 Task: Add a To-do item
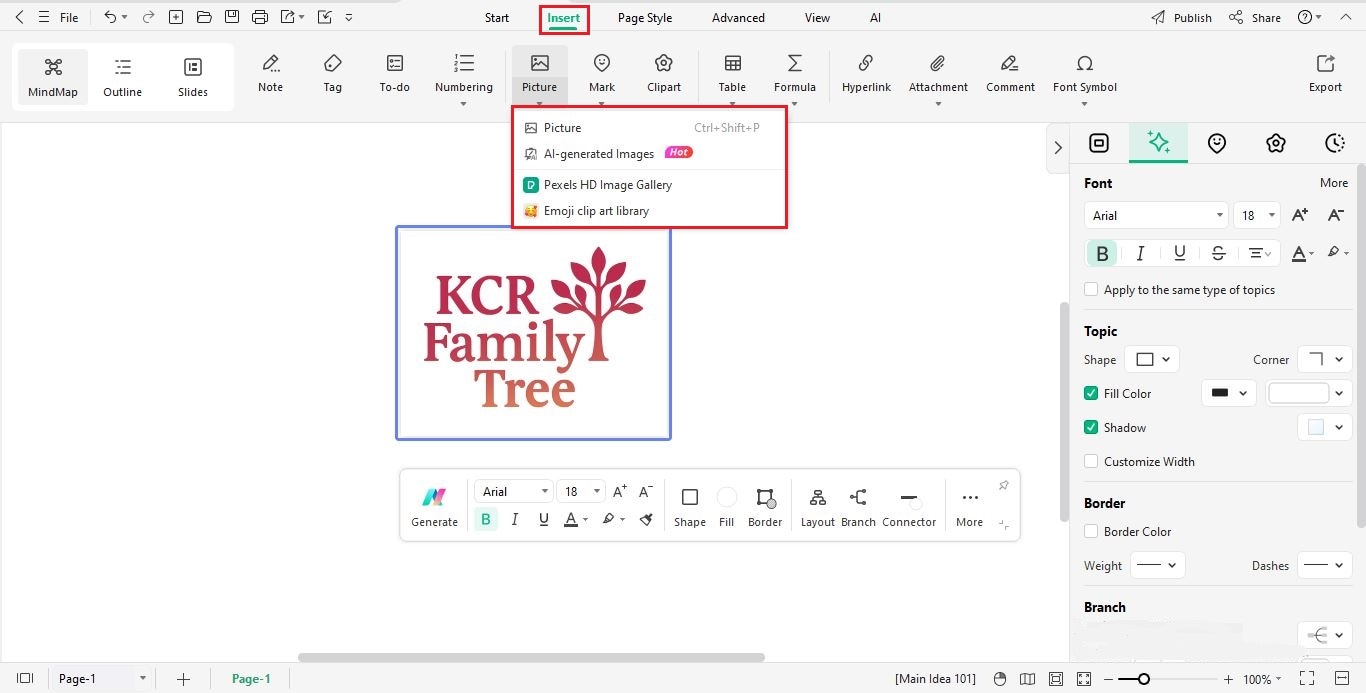click(395, 74)
